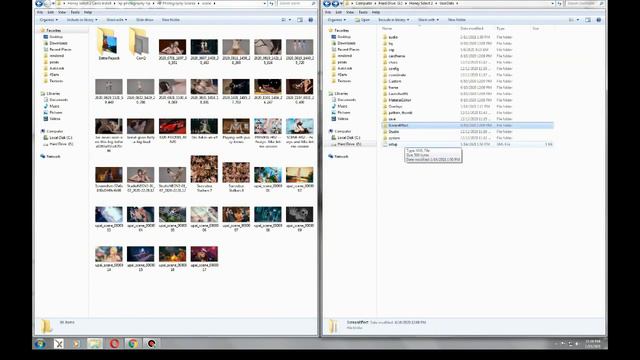Open File menu in the right window
The height and width of the screenshot is (360, 640).
coord(328,12)
